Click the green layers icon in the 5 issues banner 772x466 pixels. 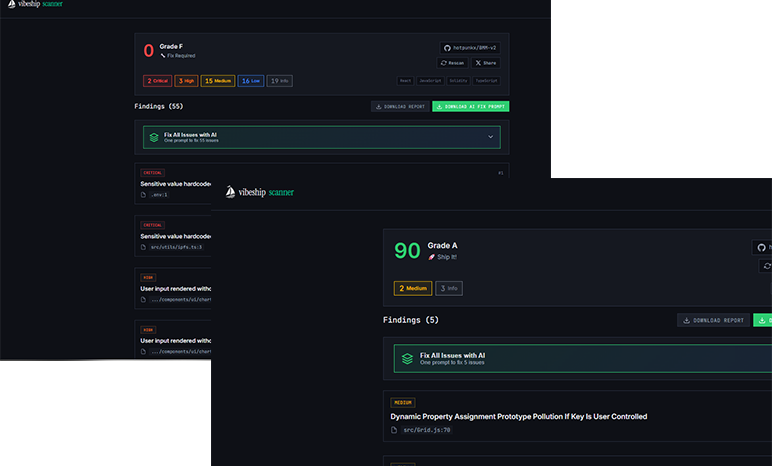407,359
